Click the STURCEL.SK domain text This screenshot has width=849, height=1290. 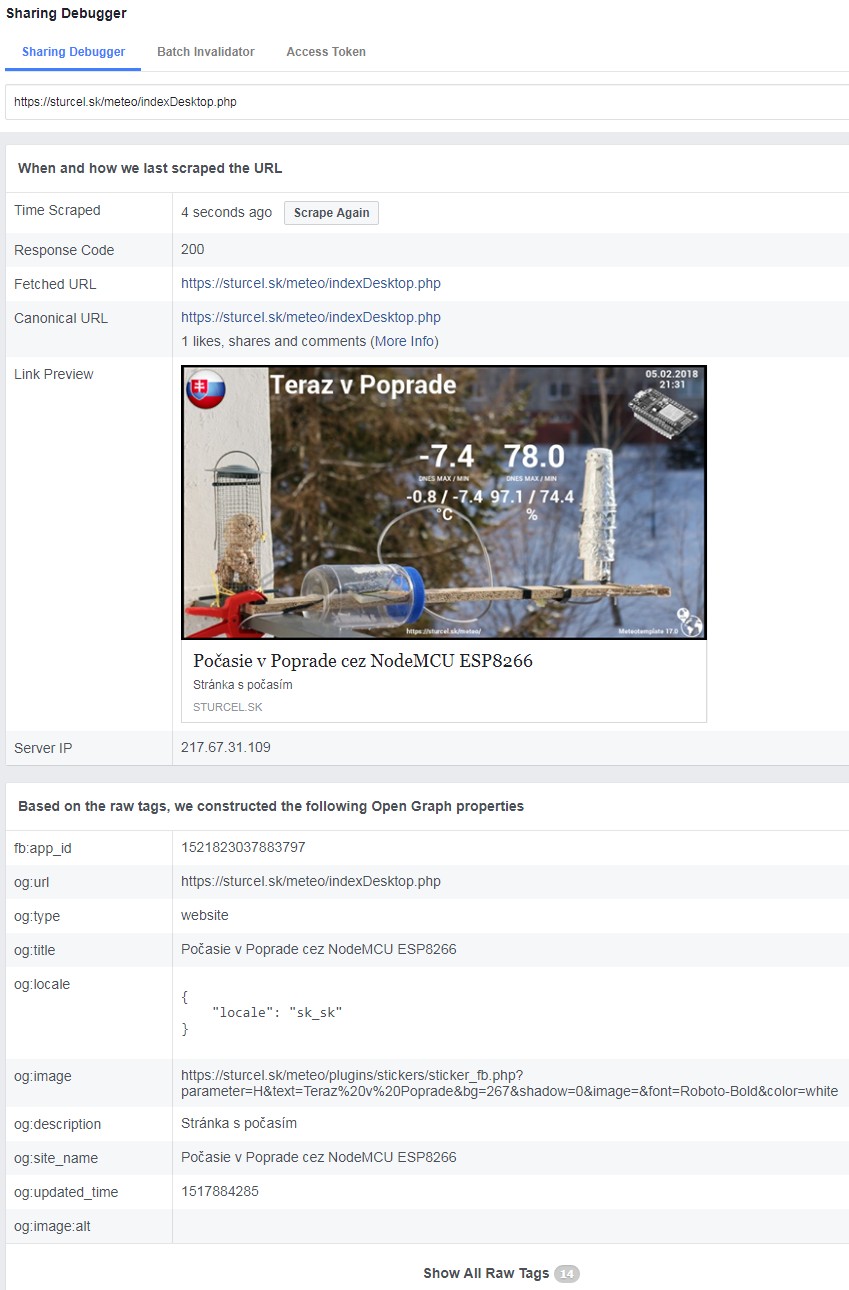pyautogui.click(x=228, y=707)
